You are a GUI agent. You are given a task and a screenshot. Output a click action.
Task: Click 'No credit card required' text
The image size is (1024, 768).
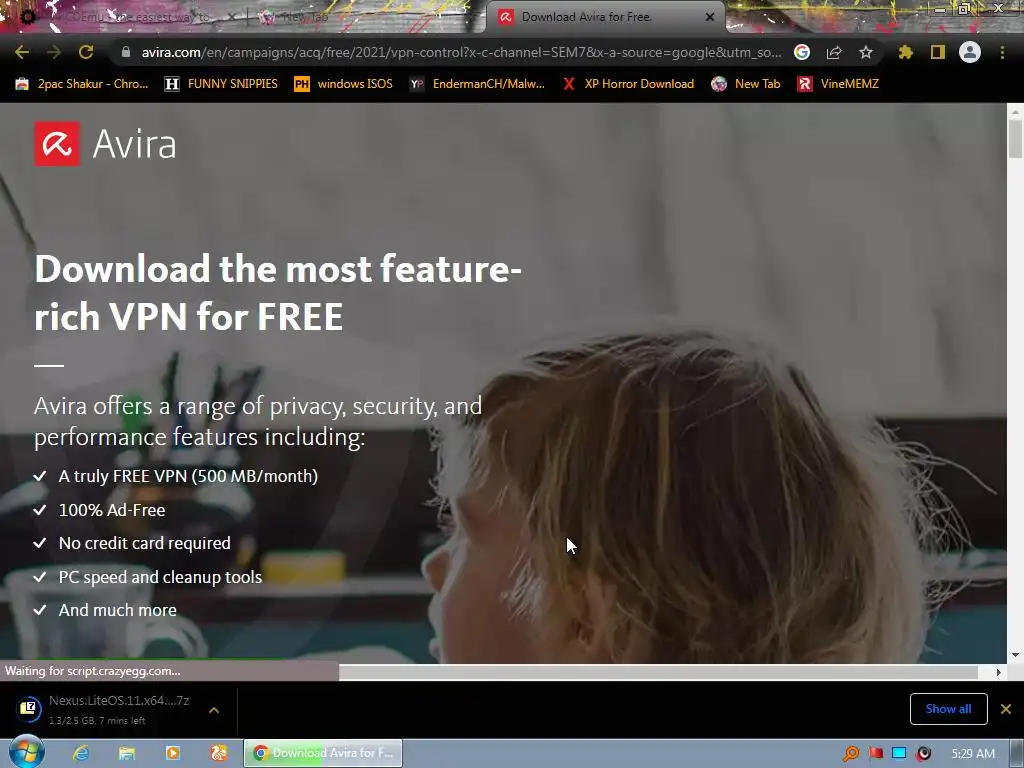144,543
